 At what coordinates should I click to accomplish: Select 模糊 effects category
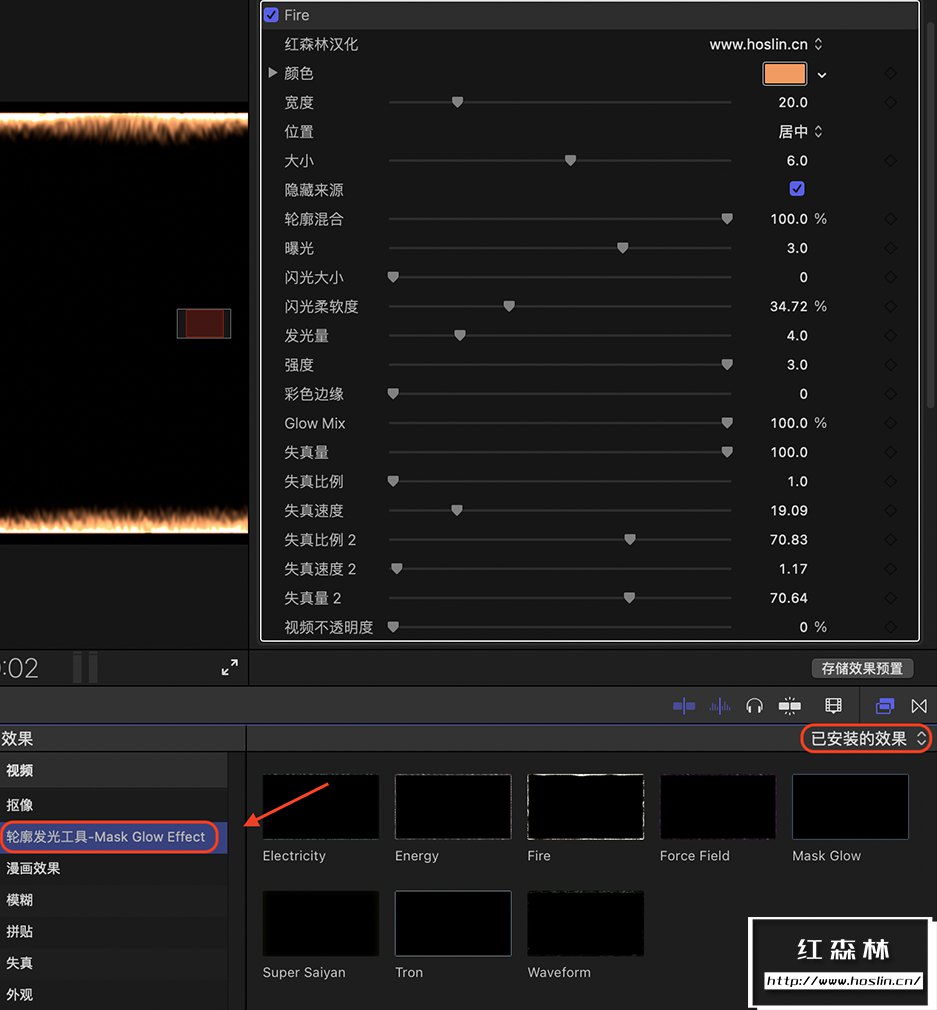pos(113,900)
